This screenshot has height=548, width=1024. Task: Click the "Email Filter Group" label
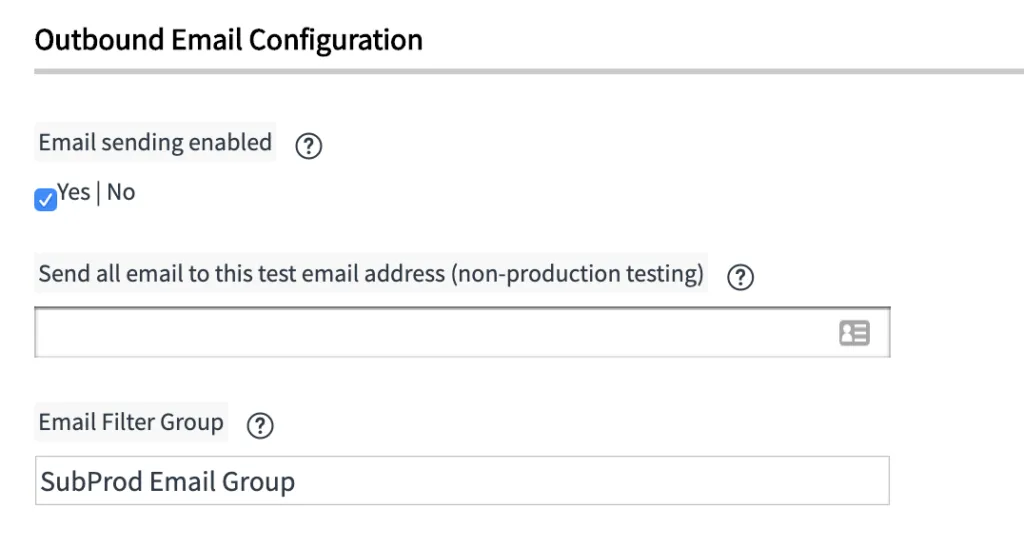[131, 422]
